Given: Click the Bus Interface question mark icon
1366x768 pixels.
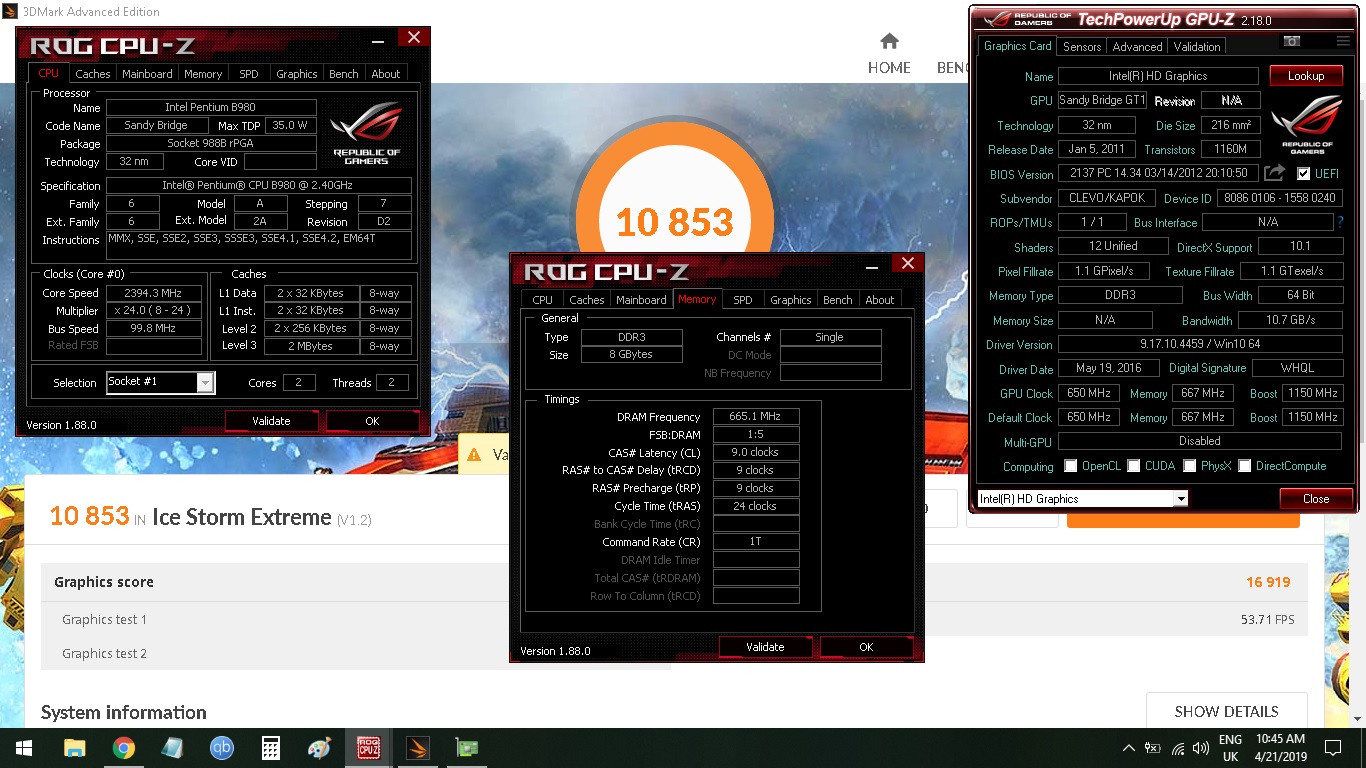Looking at the screenshot, I should (x=1340, y=222).
